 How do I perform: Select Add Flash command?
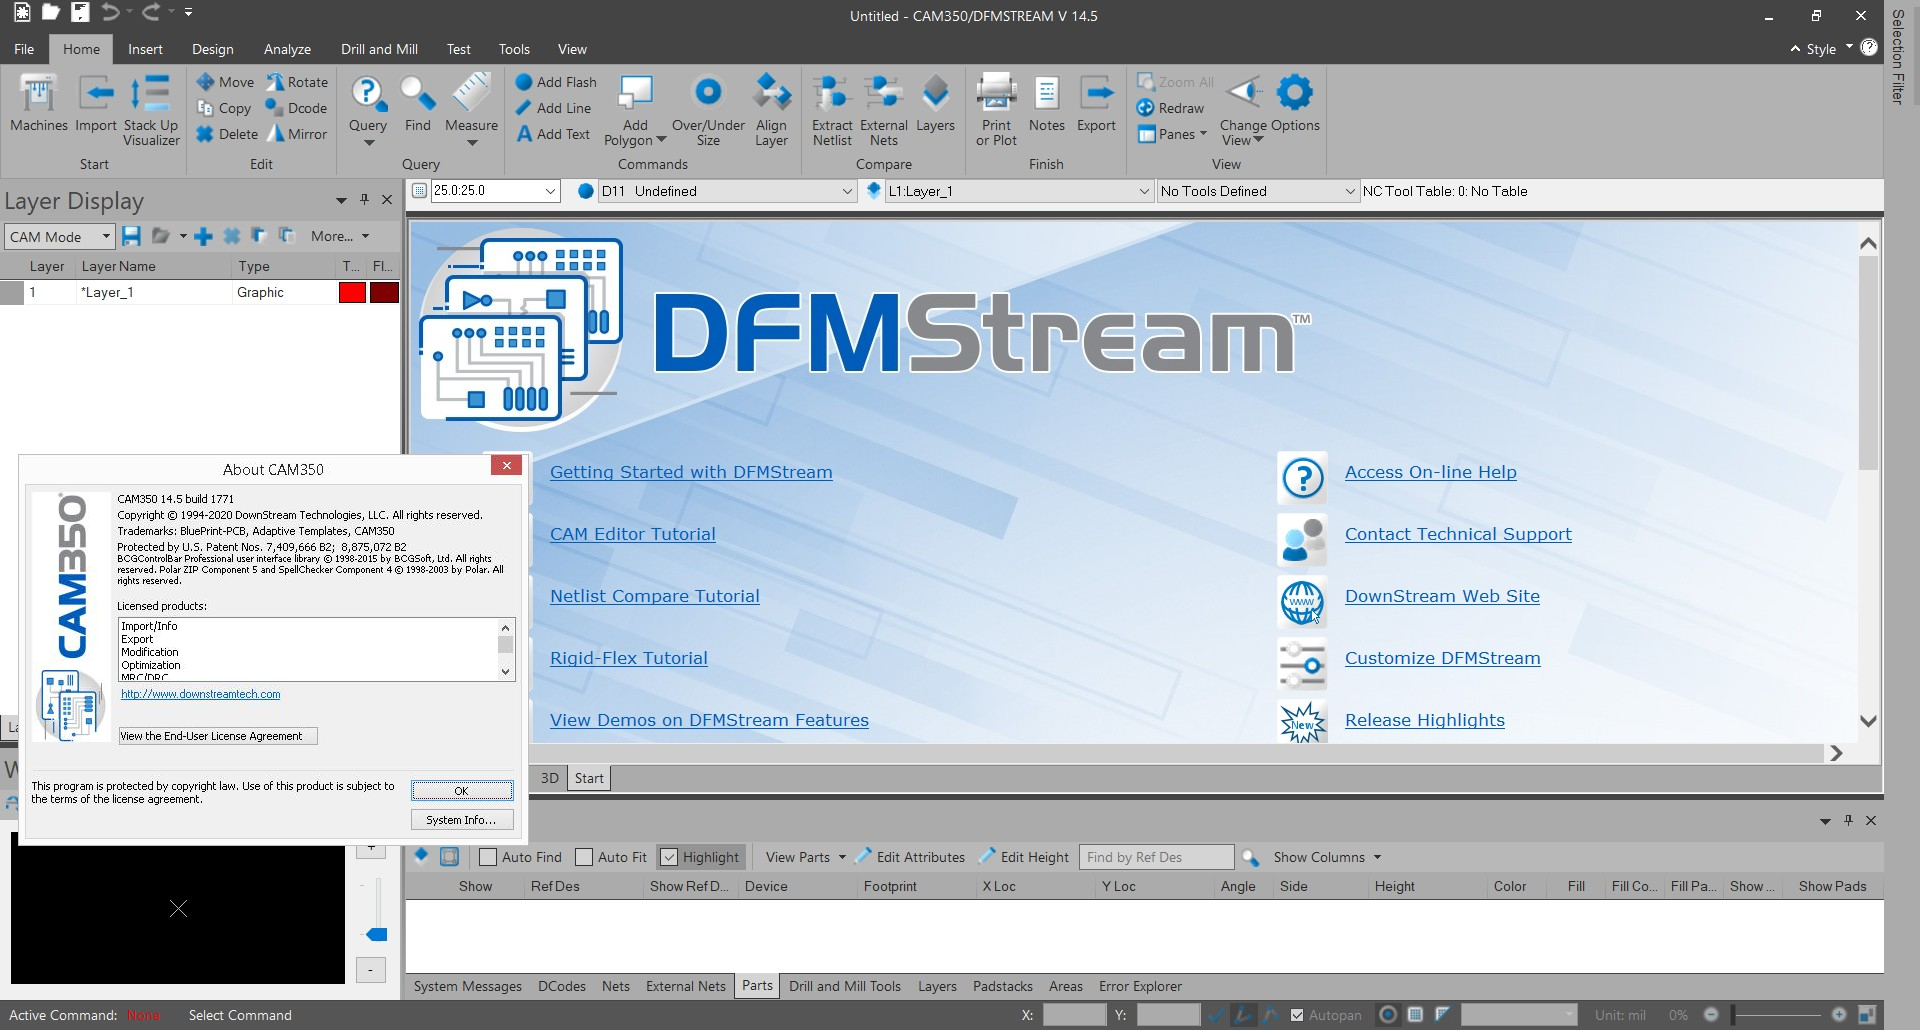tap(556, 82)
